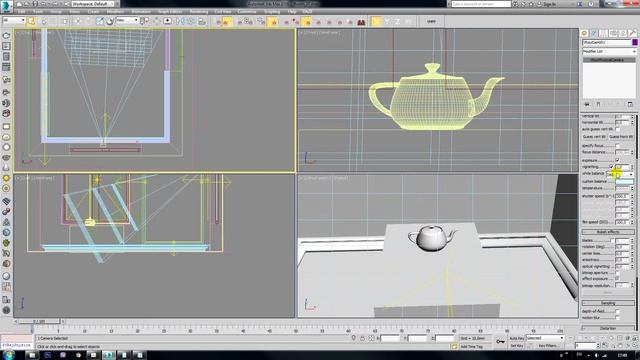640x360 pixels.
Task: Open the Create tab of the command panel
Action: click(584, 33)
